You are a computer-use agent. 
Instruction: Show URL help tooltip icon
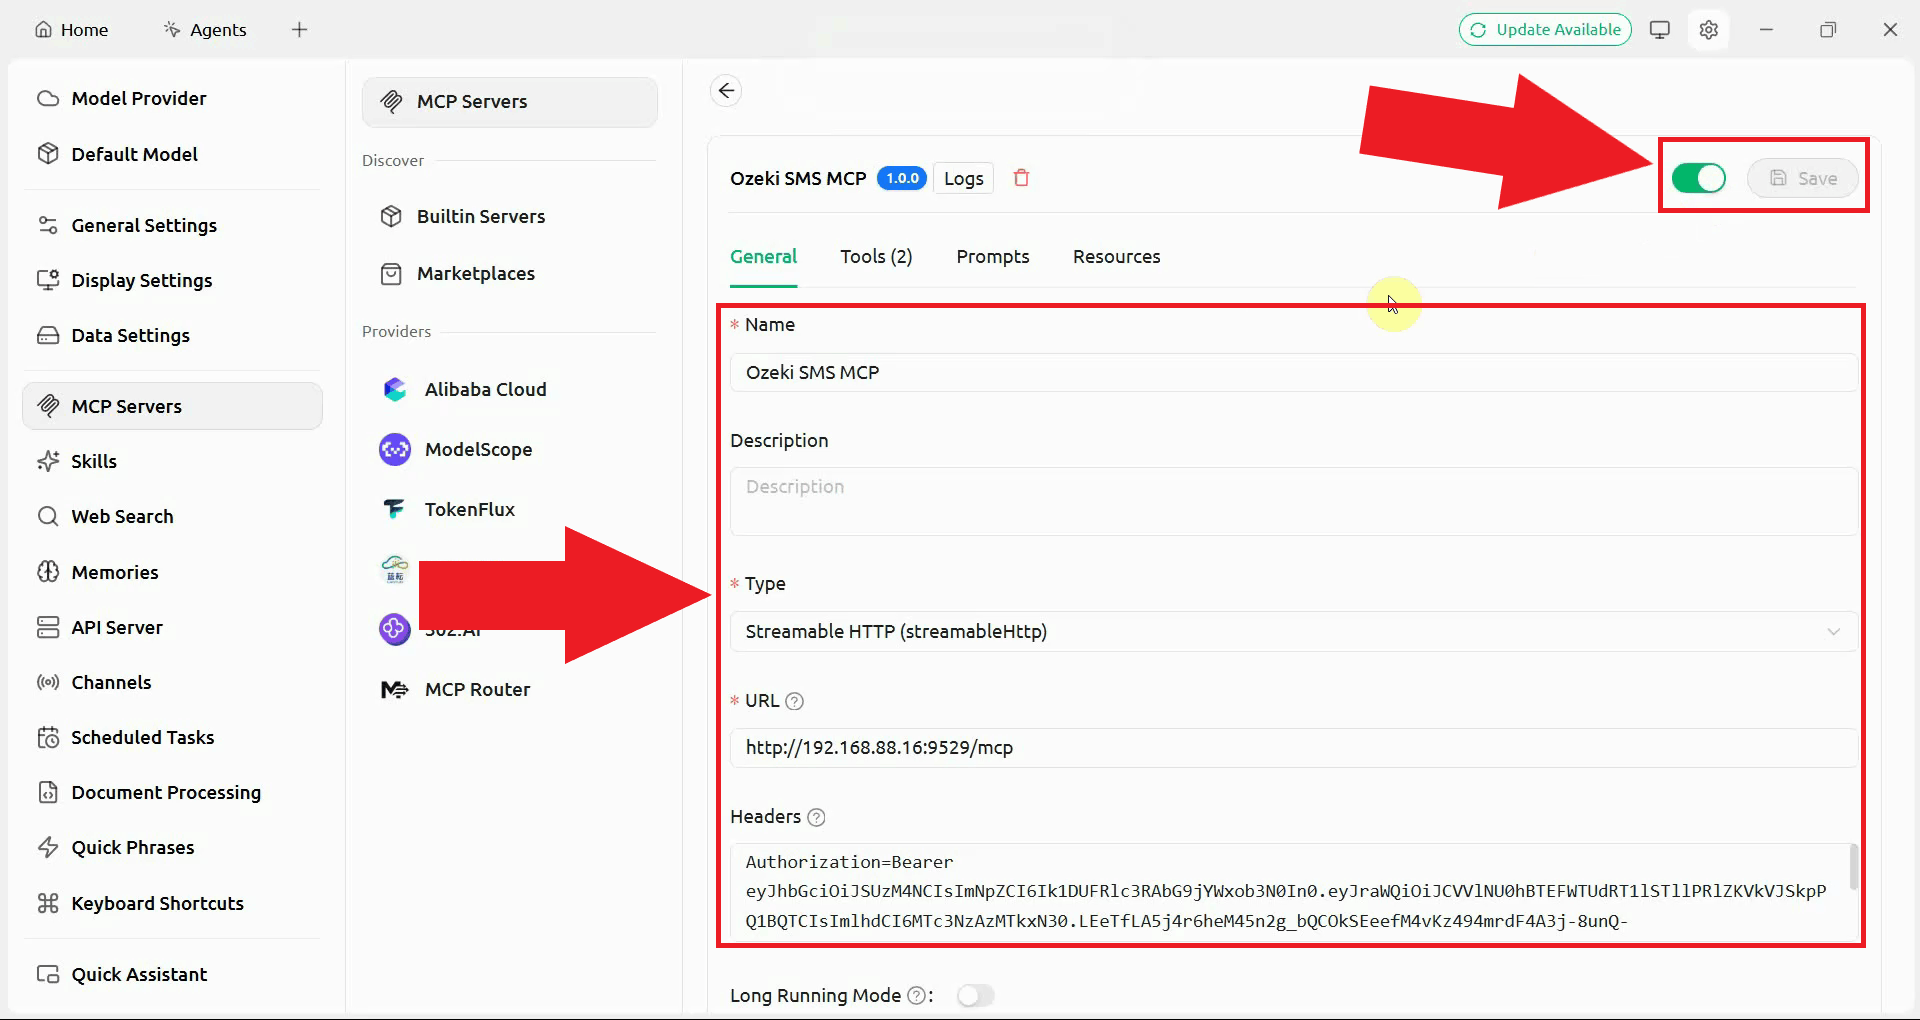pos(795,701)
